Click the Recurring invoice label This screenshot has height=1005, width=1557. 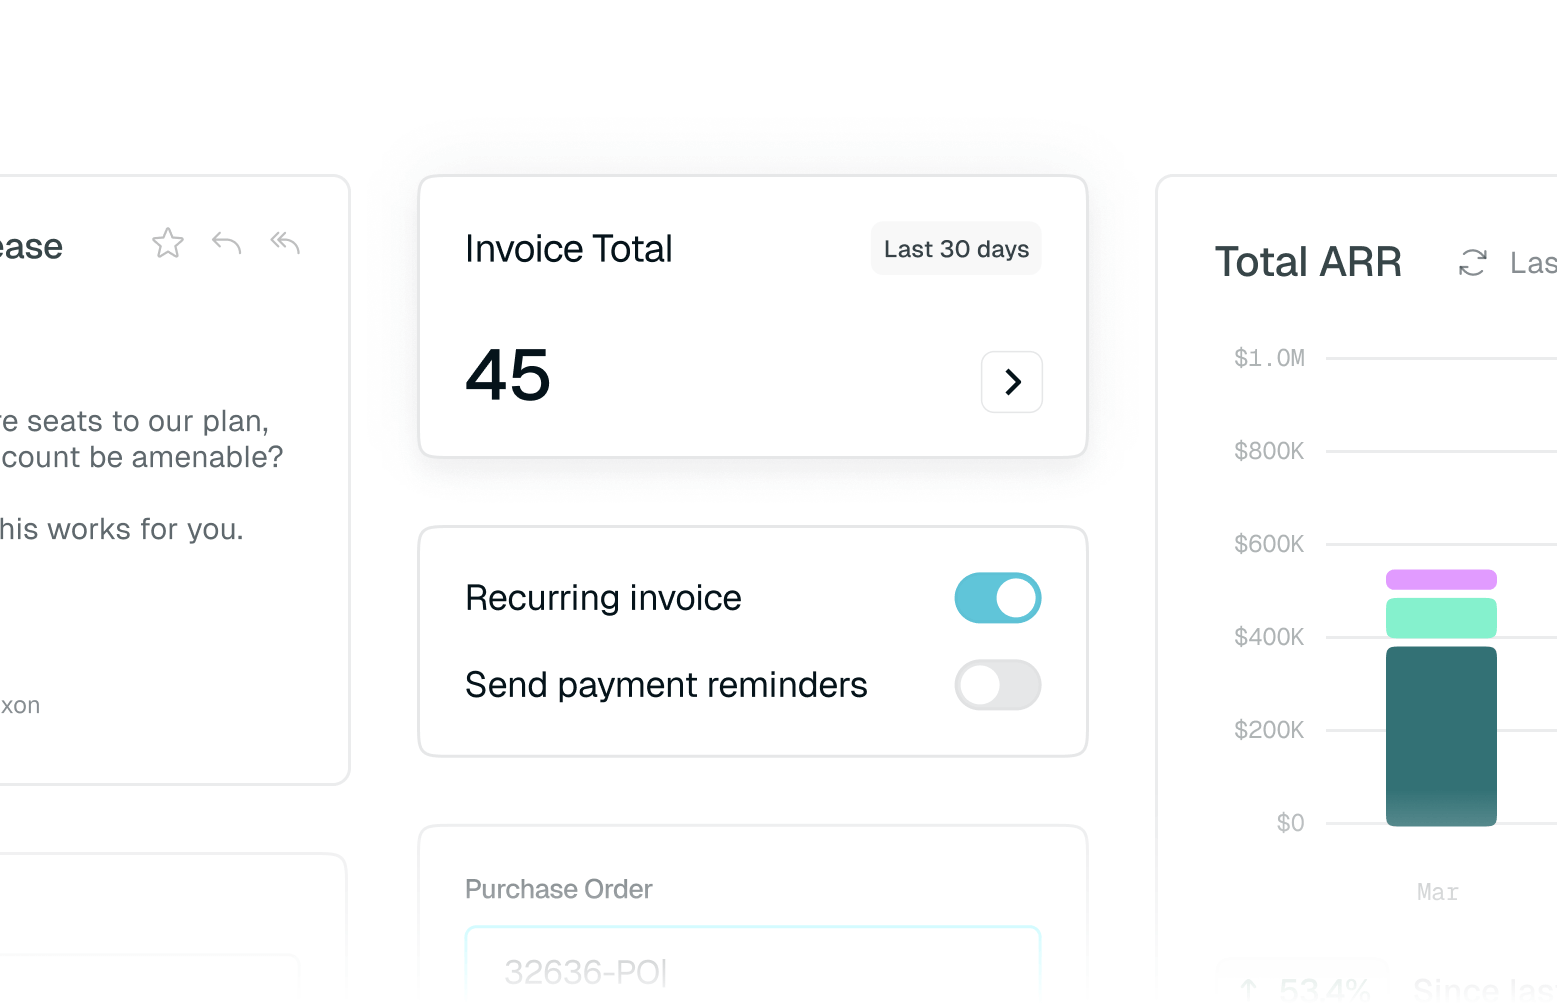[603, 598]
